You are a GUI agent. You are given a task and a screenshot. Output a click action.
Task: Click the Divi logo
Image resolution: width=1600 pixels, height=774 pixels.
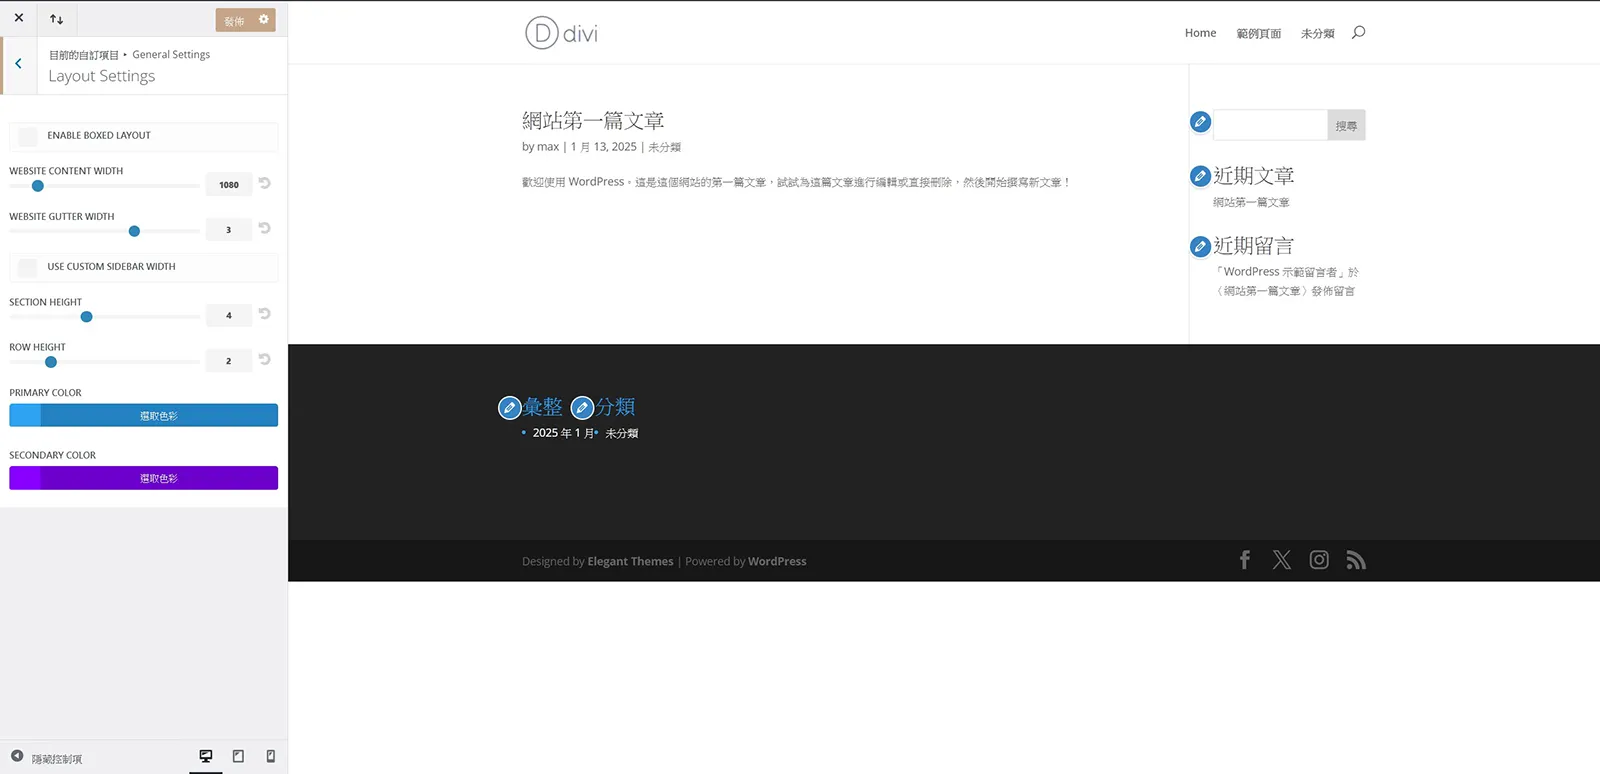click(561, 33)
